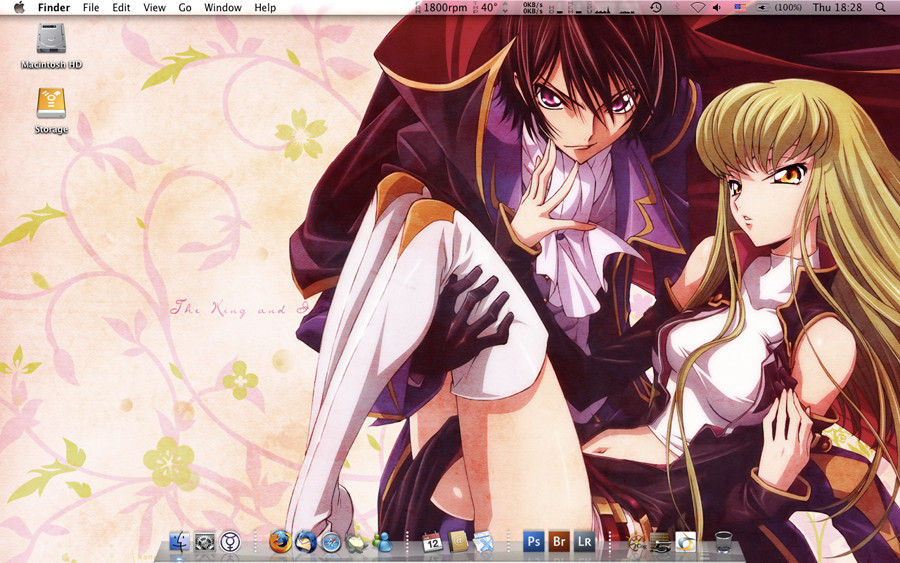This screenshot has width=900, height=563.
Task: Open the US flag input source menu
Action: [x=740, y=7]
